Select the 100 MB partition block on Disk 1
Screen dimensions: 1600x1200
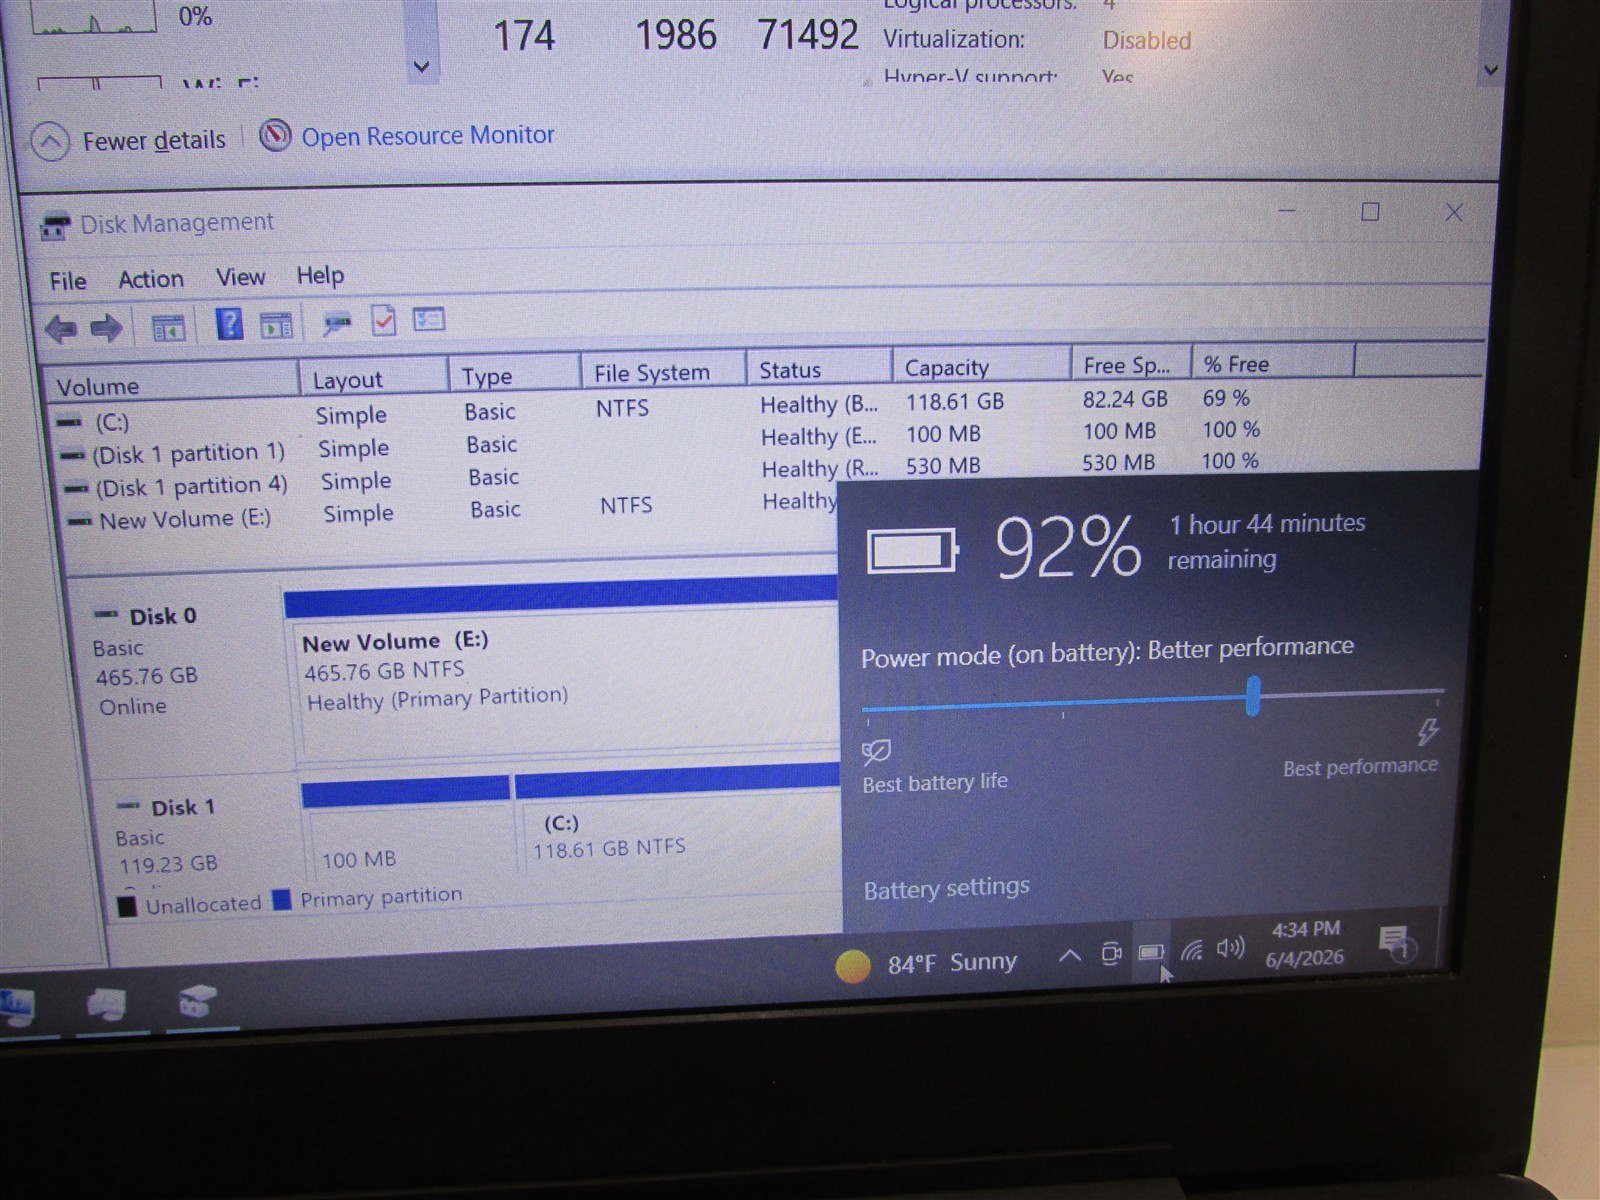(406, 830)
